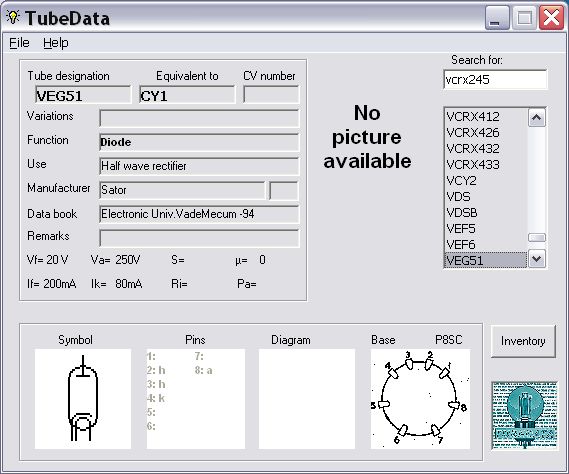569x474 pixels.
Task: Click the list scroll down arrow
Action: click(537, 259)
